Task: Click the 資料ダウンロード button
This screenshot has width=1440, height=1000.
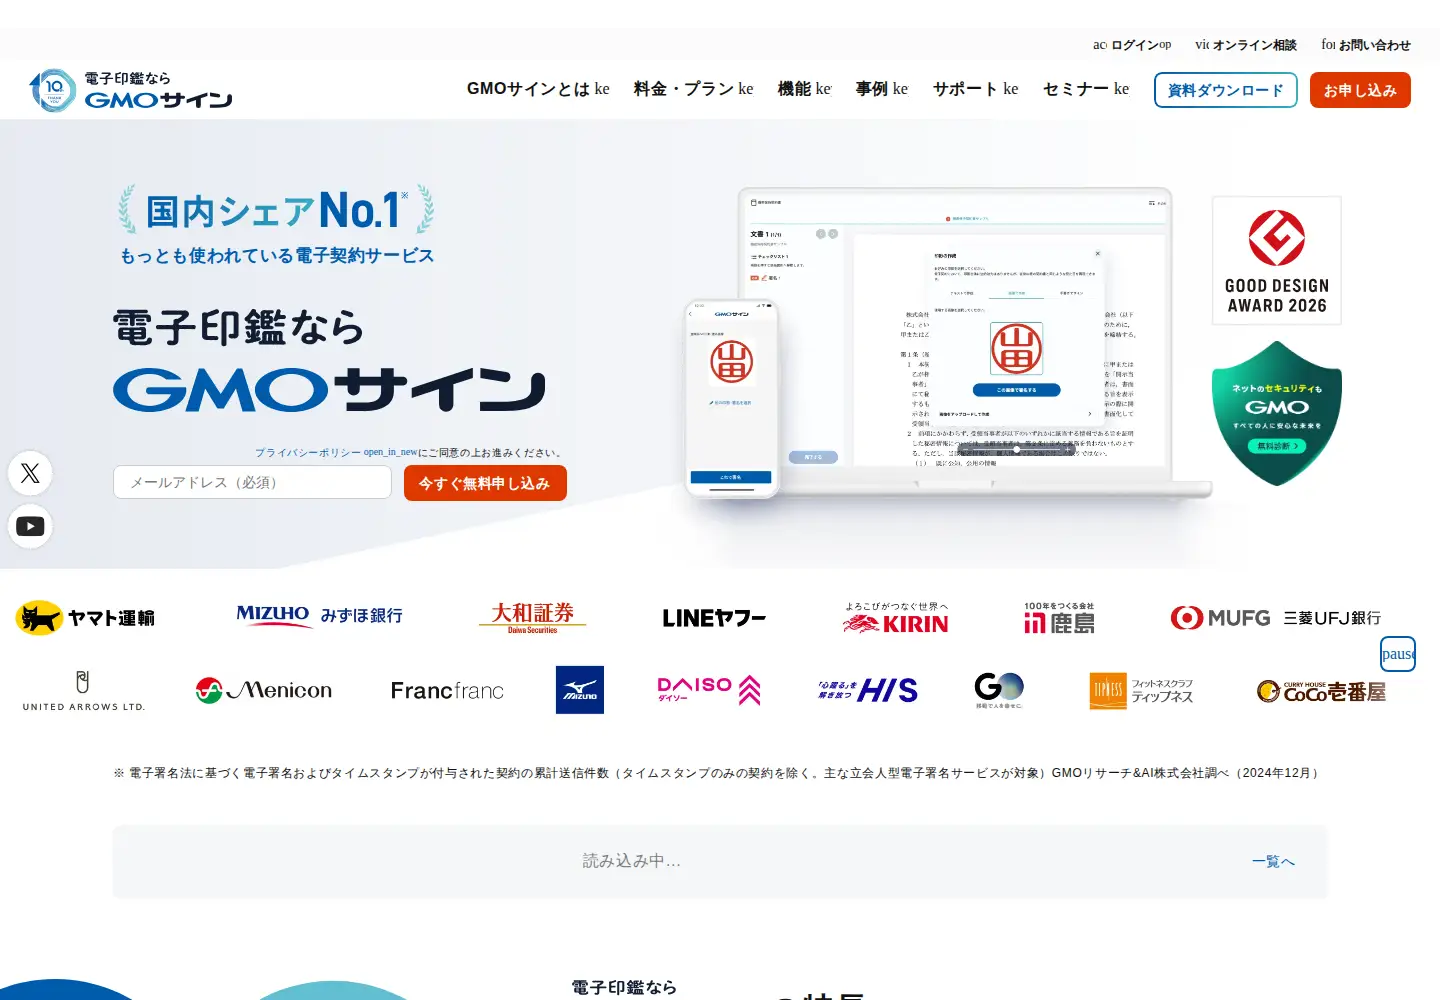Action: (x=1226, y=90)
